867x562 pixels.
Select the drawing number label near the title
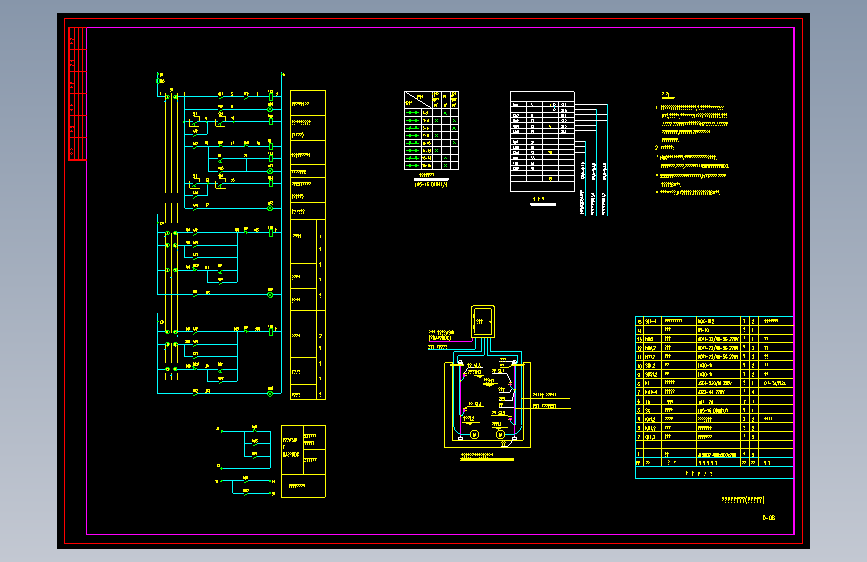pos(769,518)
